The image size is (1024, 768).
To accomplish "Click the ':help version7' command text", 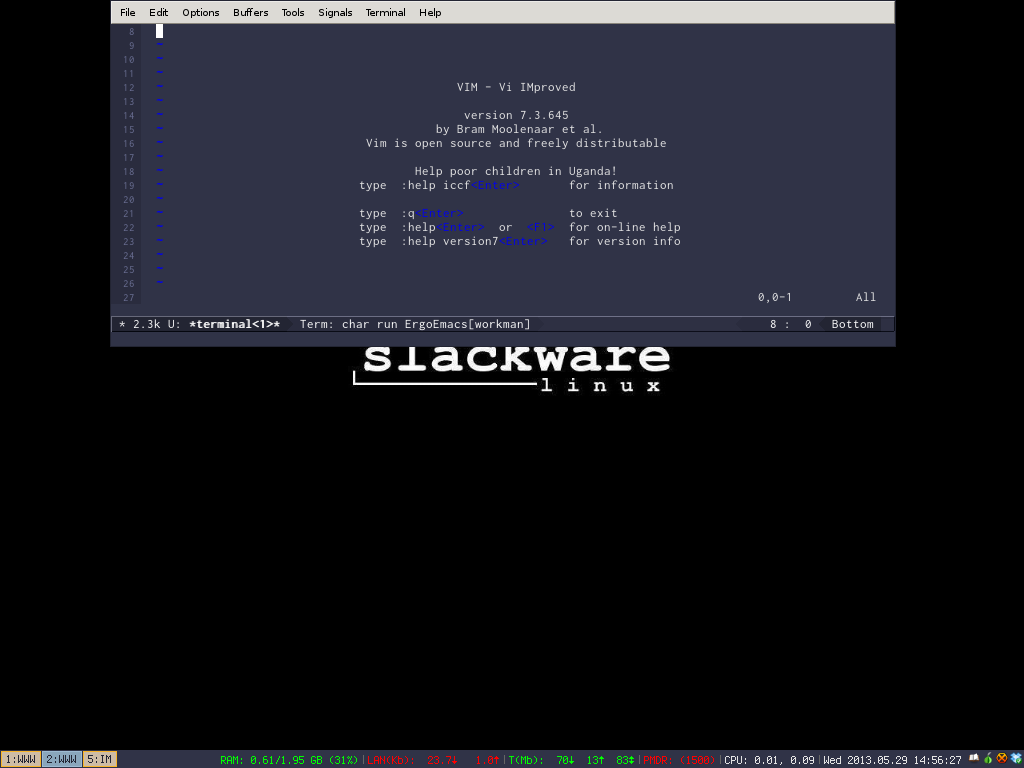I will point(449,241).
